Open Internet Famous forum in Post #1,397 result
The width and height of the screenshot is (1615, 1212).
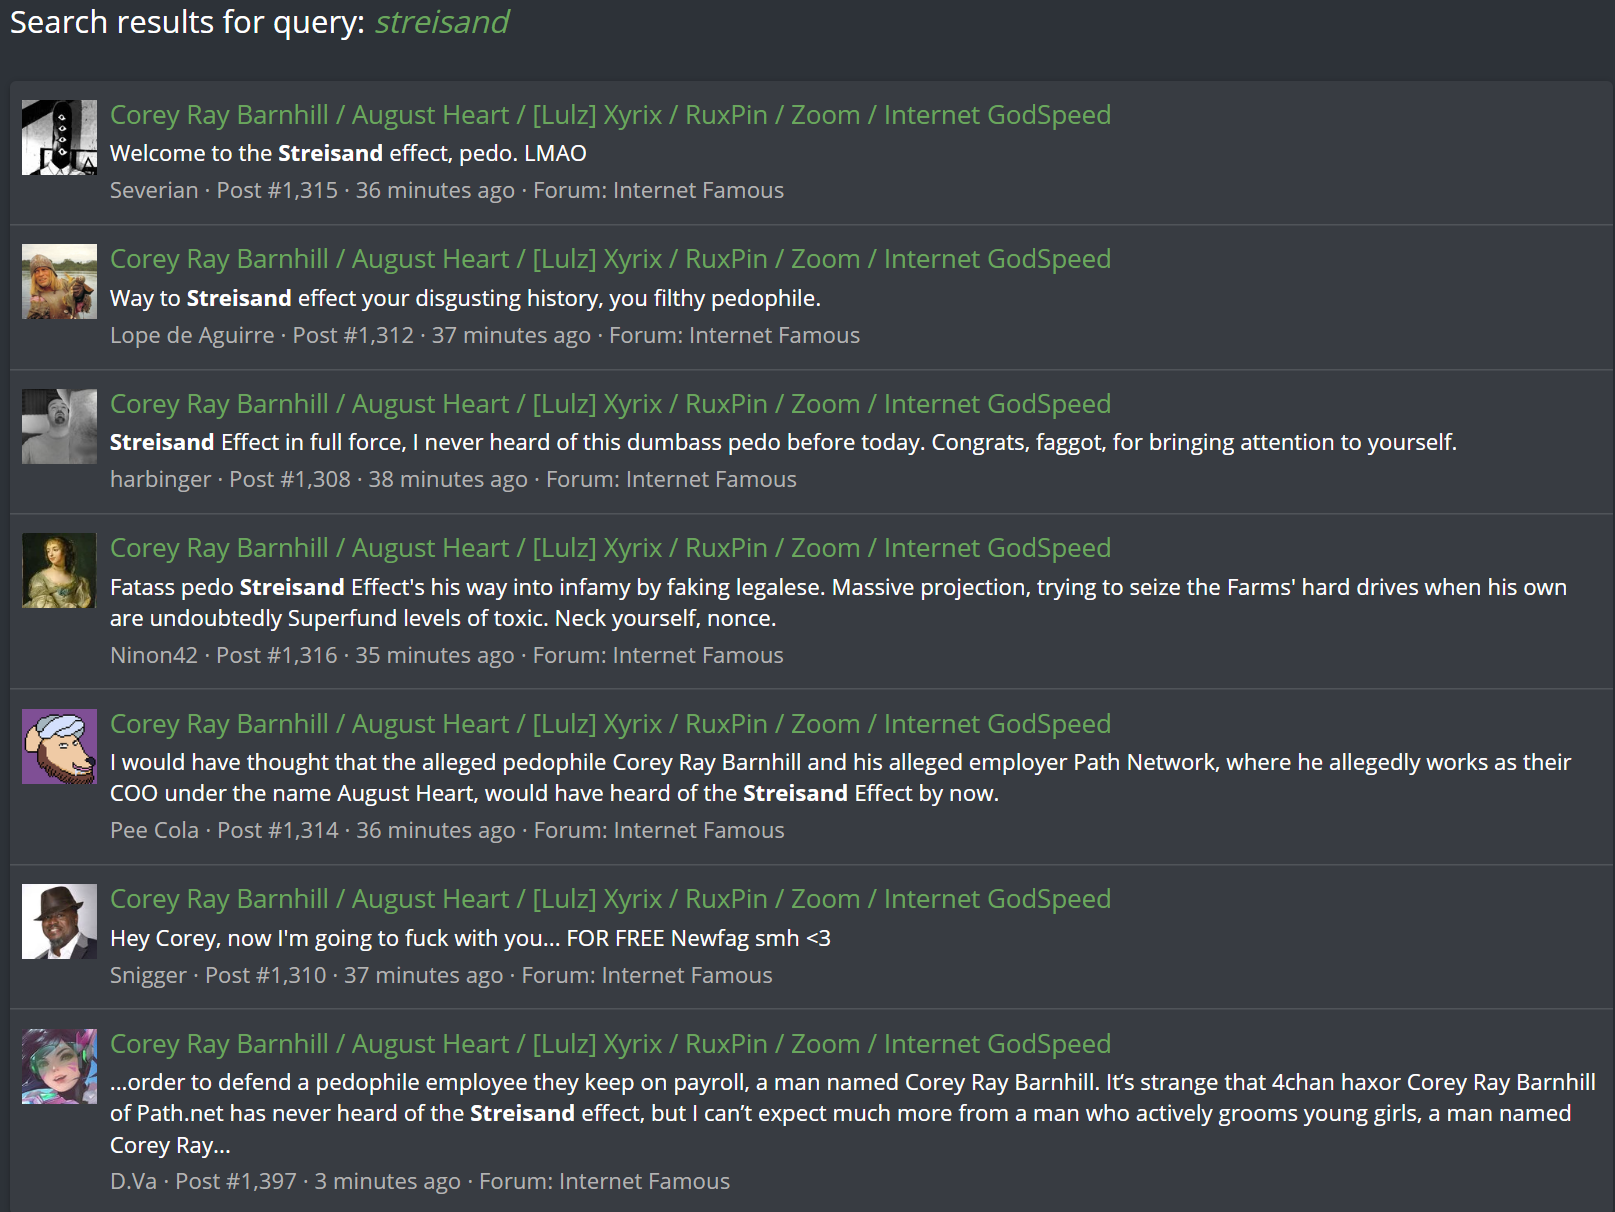click(644, 1181)
